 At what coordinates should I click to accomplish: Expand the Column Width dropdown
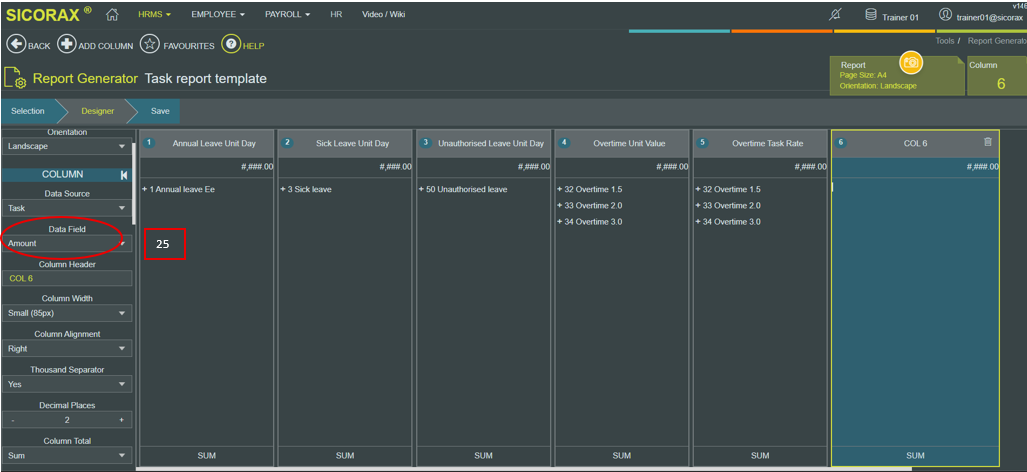coord(67,313)
